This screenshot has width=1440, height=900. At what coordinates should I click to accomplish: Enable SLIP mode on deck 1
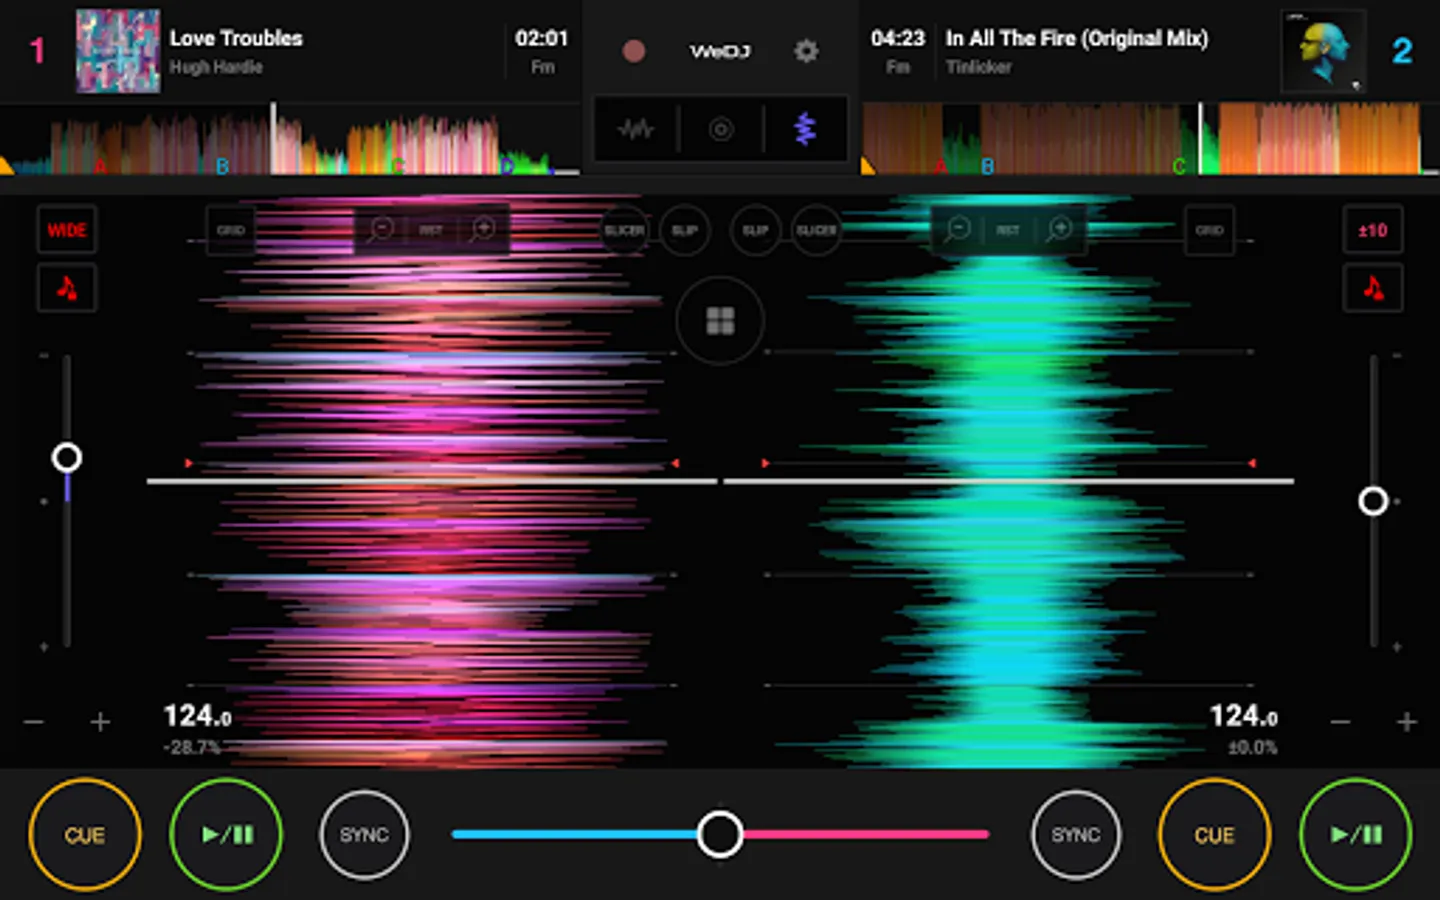(685, 230)
